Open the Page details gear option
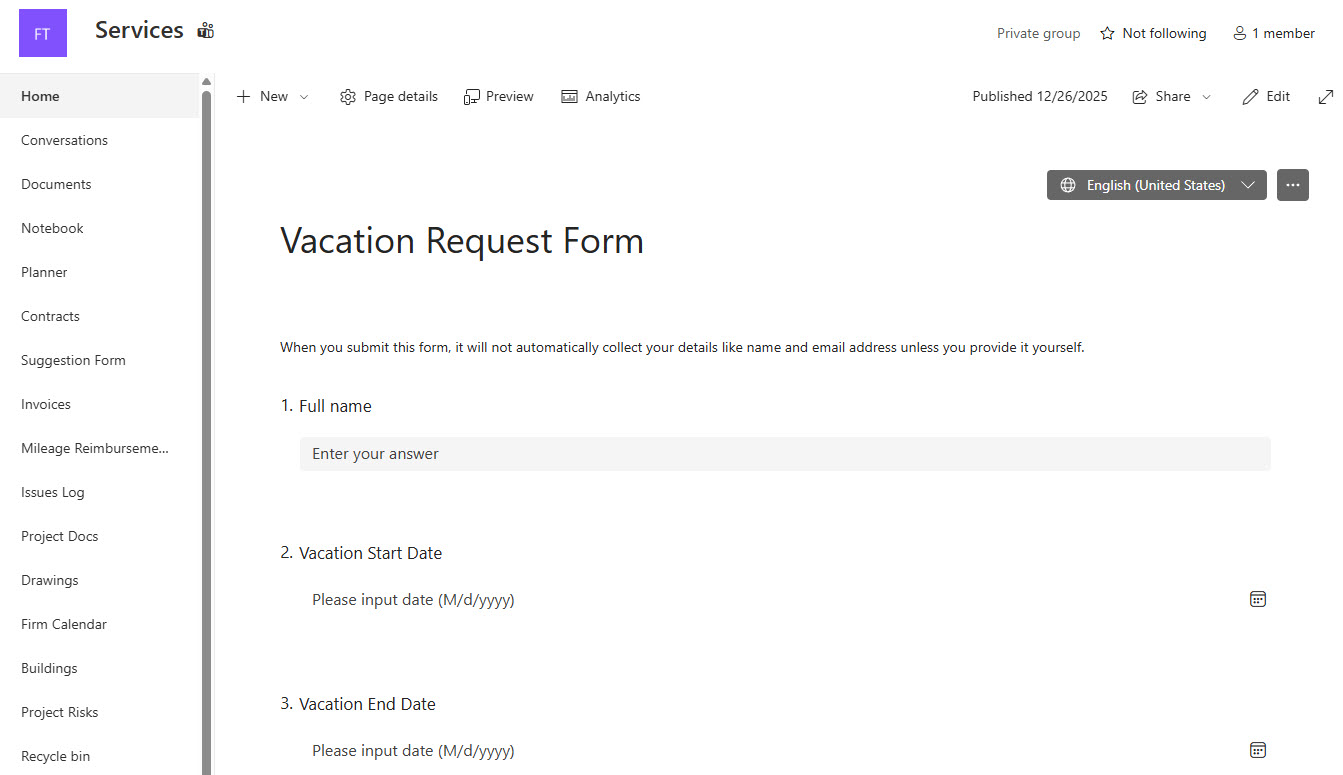The image size is (1343, 775). pyautogui.click(x=389, y=97)
